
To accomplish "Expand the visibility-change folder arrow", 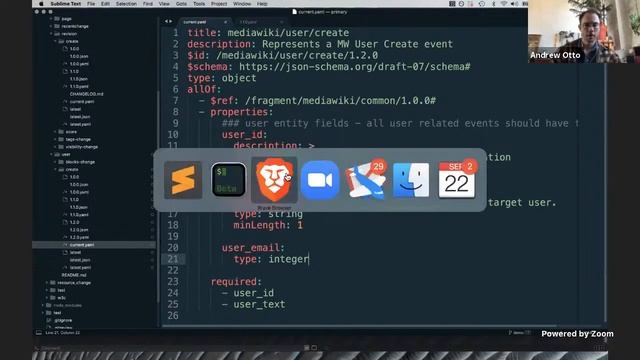I will point(55,147).
